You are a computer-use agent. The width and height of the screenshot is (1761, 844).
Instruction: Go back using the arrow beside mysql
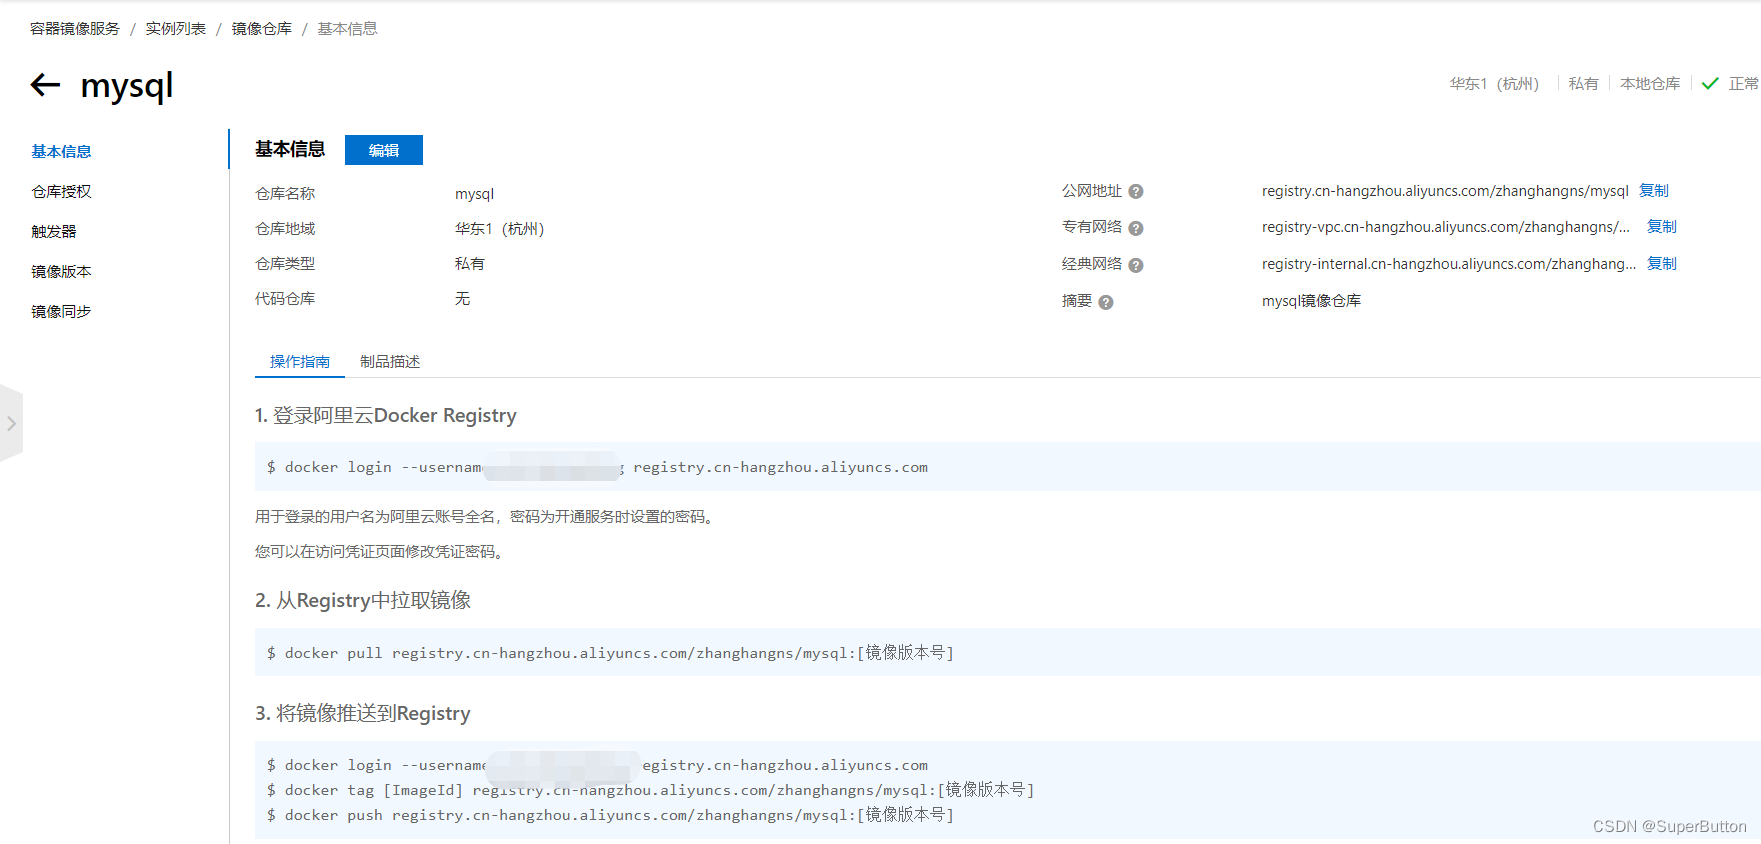pos(45,85)
